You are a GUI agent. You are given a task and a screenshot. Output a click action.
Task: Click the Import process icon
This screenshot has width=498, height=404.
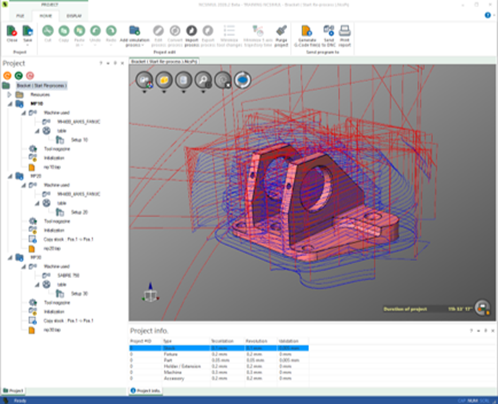click(x=191, y=31)
